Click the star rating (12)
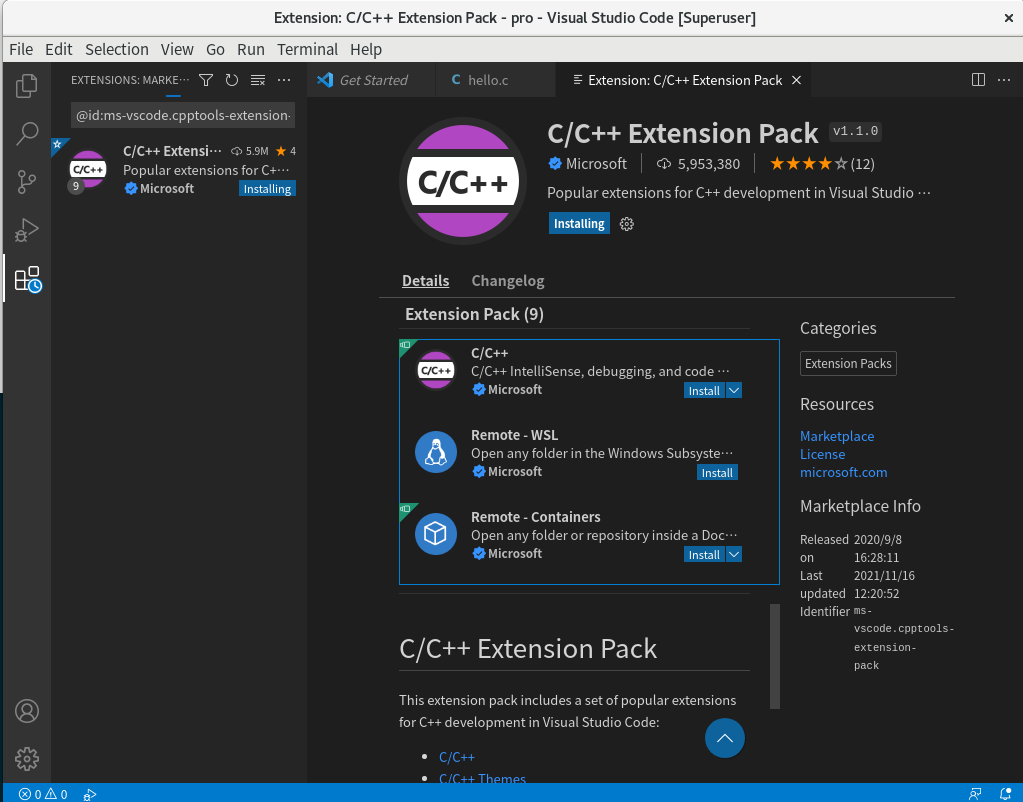 tap(822, 164)
